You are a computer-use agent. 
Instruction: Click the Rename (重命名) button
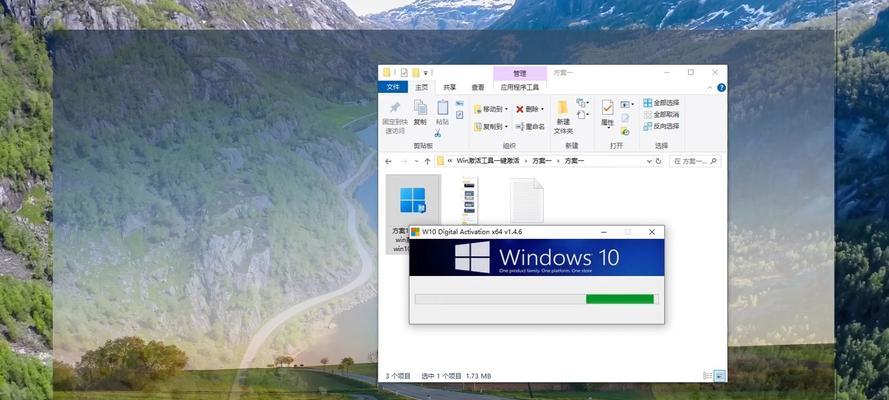tap(530, 127)
